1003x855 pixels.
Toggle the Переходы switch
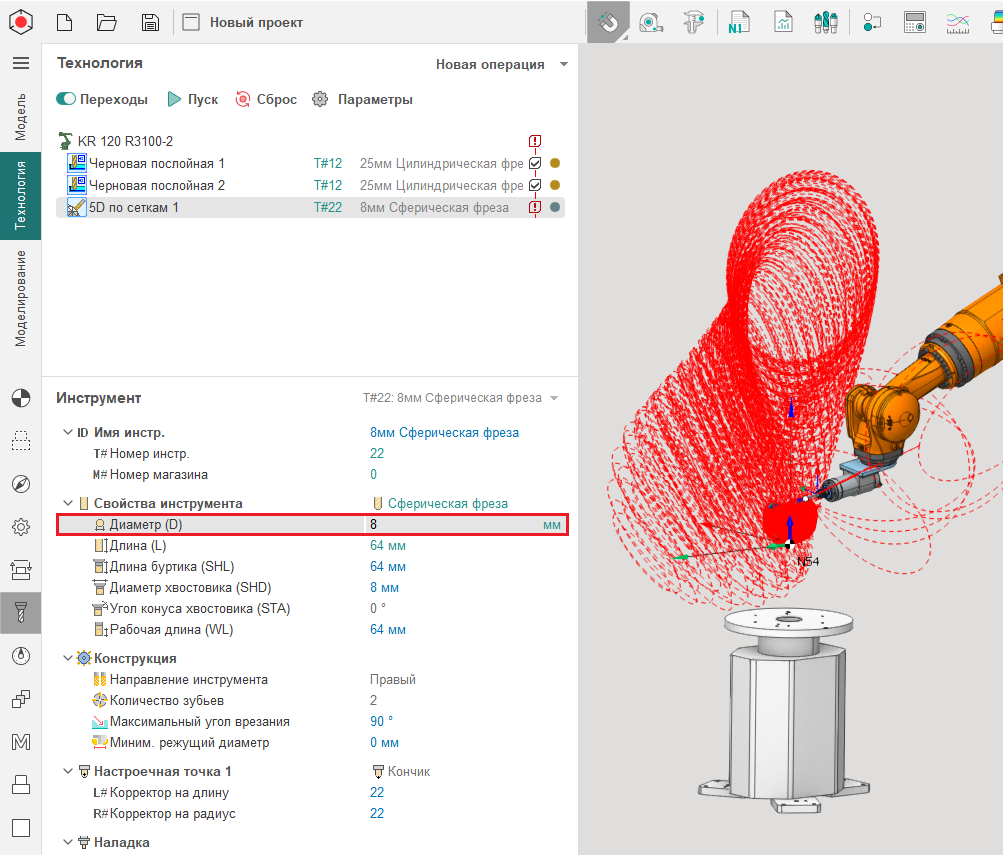tap(67, 99)
